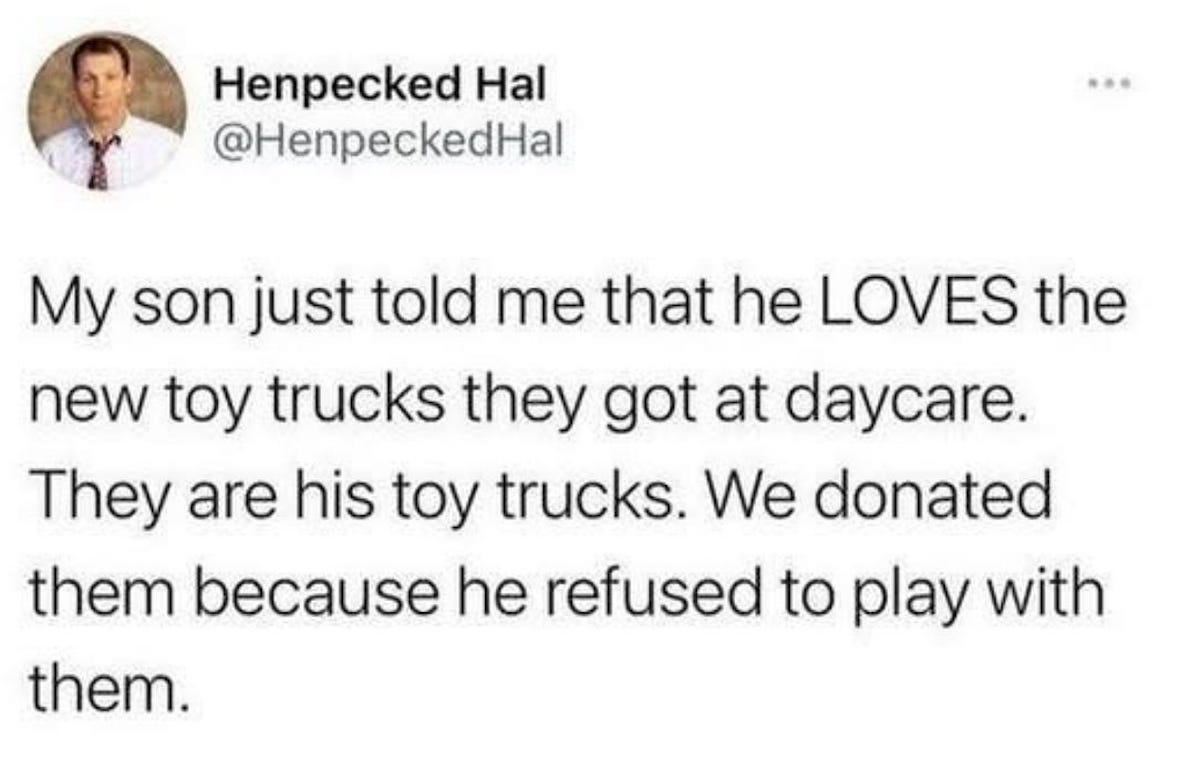The width and height of the screenshot is (1200, 780).
Task: Open the Henpecked Hal display name link
Action: [x=381, y=85]
